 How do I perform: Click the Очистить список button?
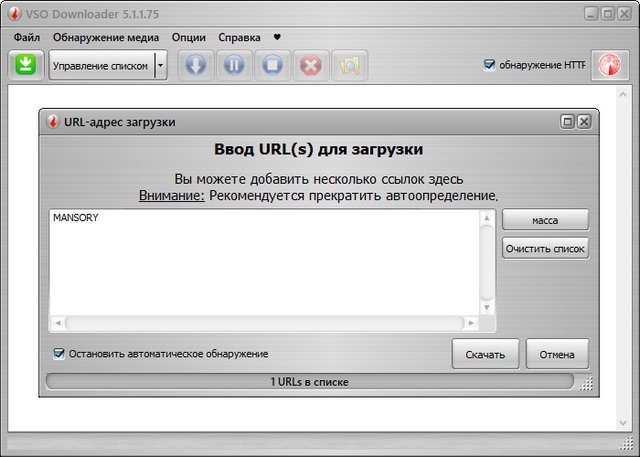(545, 248)
